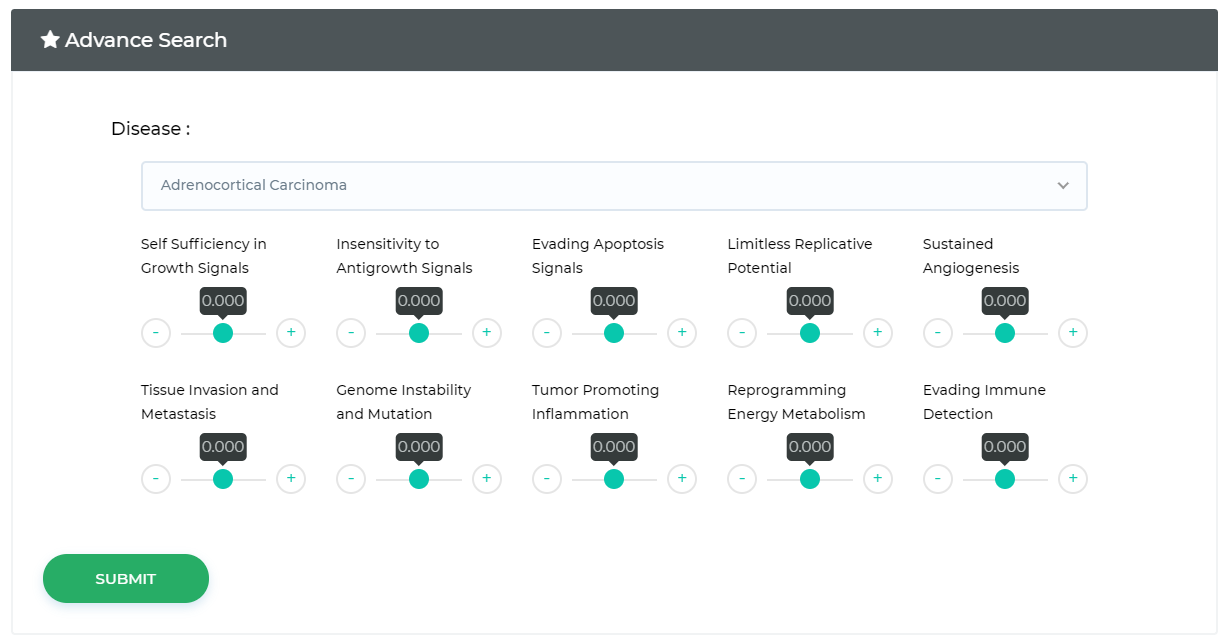The image size is (1224, 644).
Task: Click plus for Tumor Promoting Inflammation
Action: (682, 479)
